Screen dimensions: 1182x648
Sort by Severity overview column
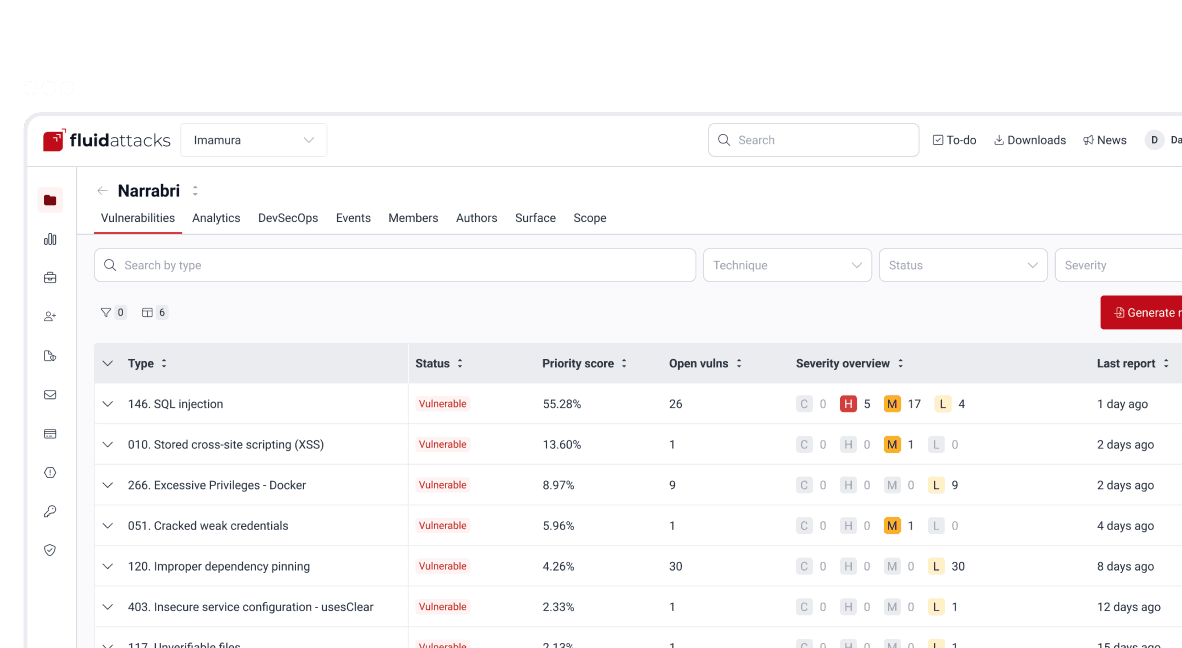(x=850, y=363)
